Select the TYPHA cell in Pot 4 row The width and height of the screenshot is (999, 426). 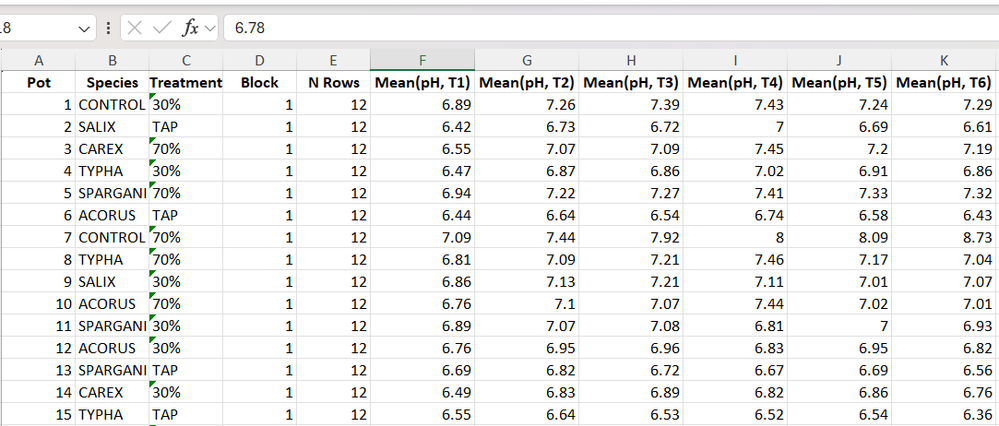point(112,171)
